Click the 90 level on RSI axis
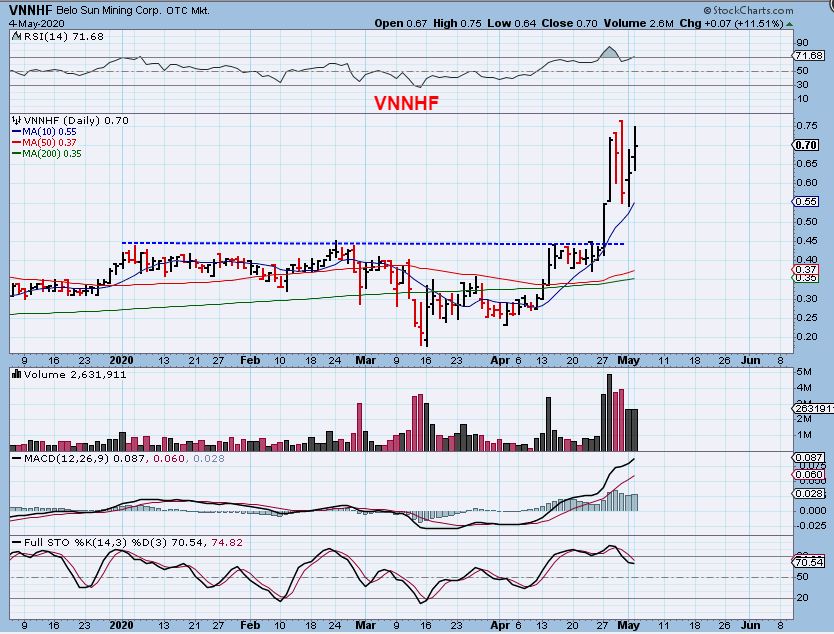 click(x=803, y=43)
